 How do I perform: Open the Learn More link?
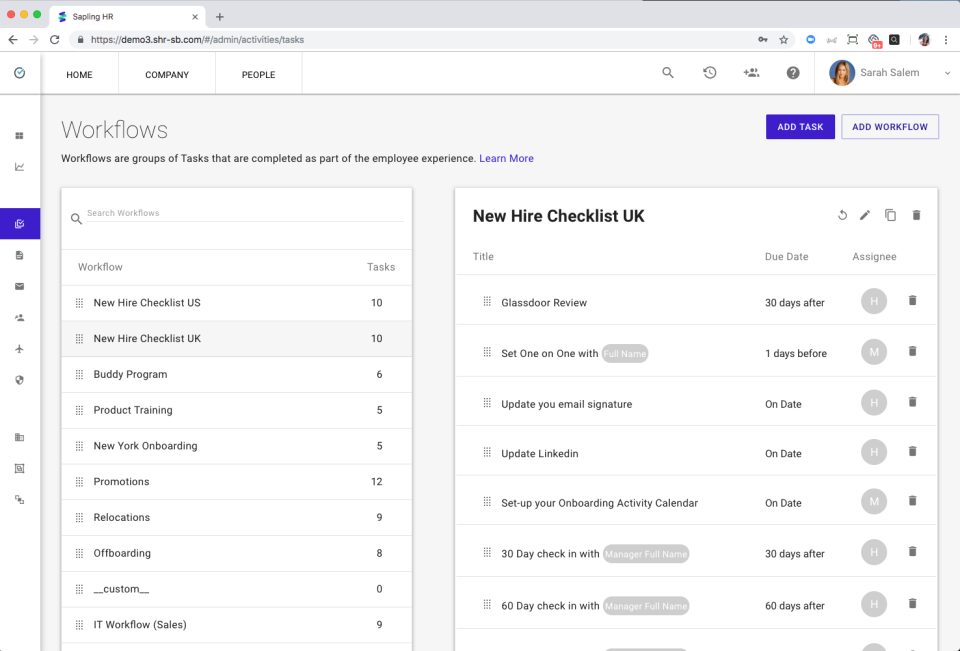tap(506, 158)
